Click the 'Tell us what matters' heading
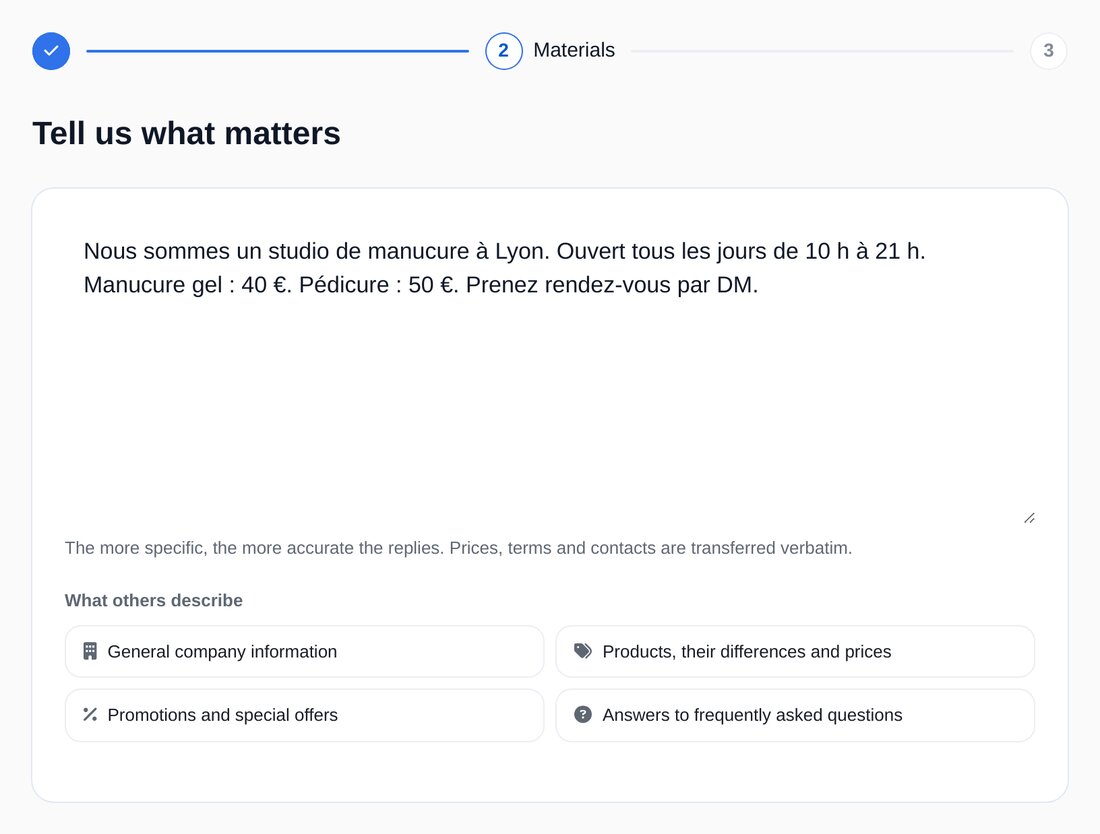This screenshot has height=834, width=1100. (x=187, y=133)
